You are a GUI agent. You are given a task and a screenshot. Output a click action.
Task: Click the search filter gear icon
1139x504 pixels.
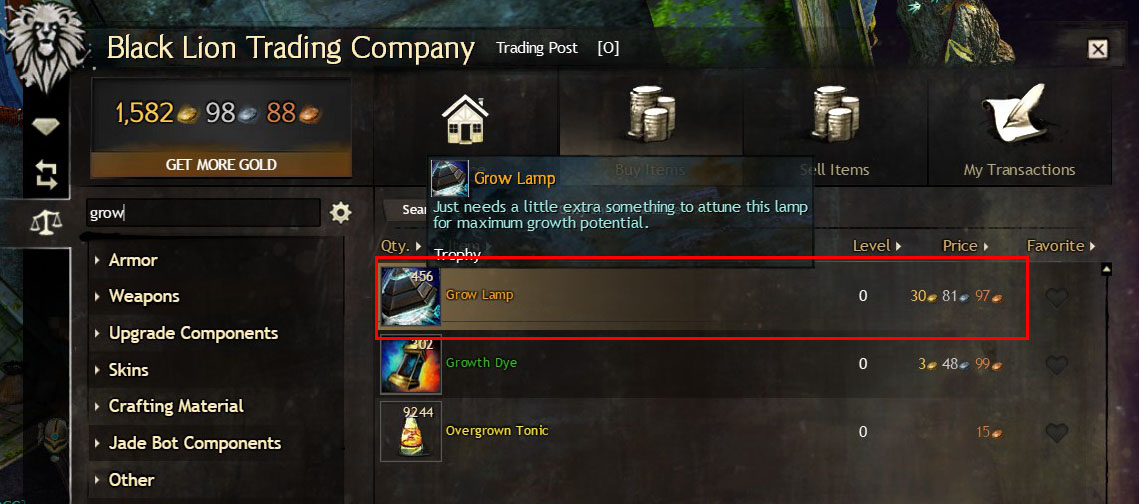(340, 213)
